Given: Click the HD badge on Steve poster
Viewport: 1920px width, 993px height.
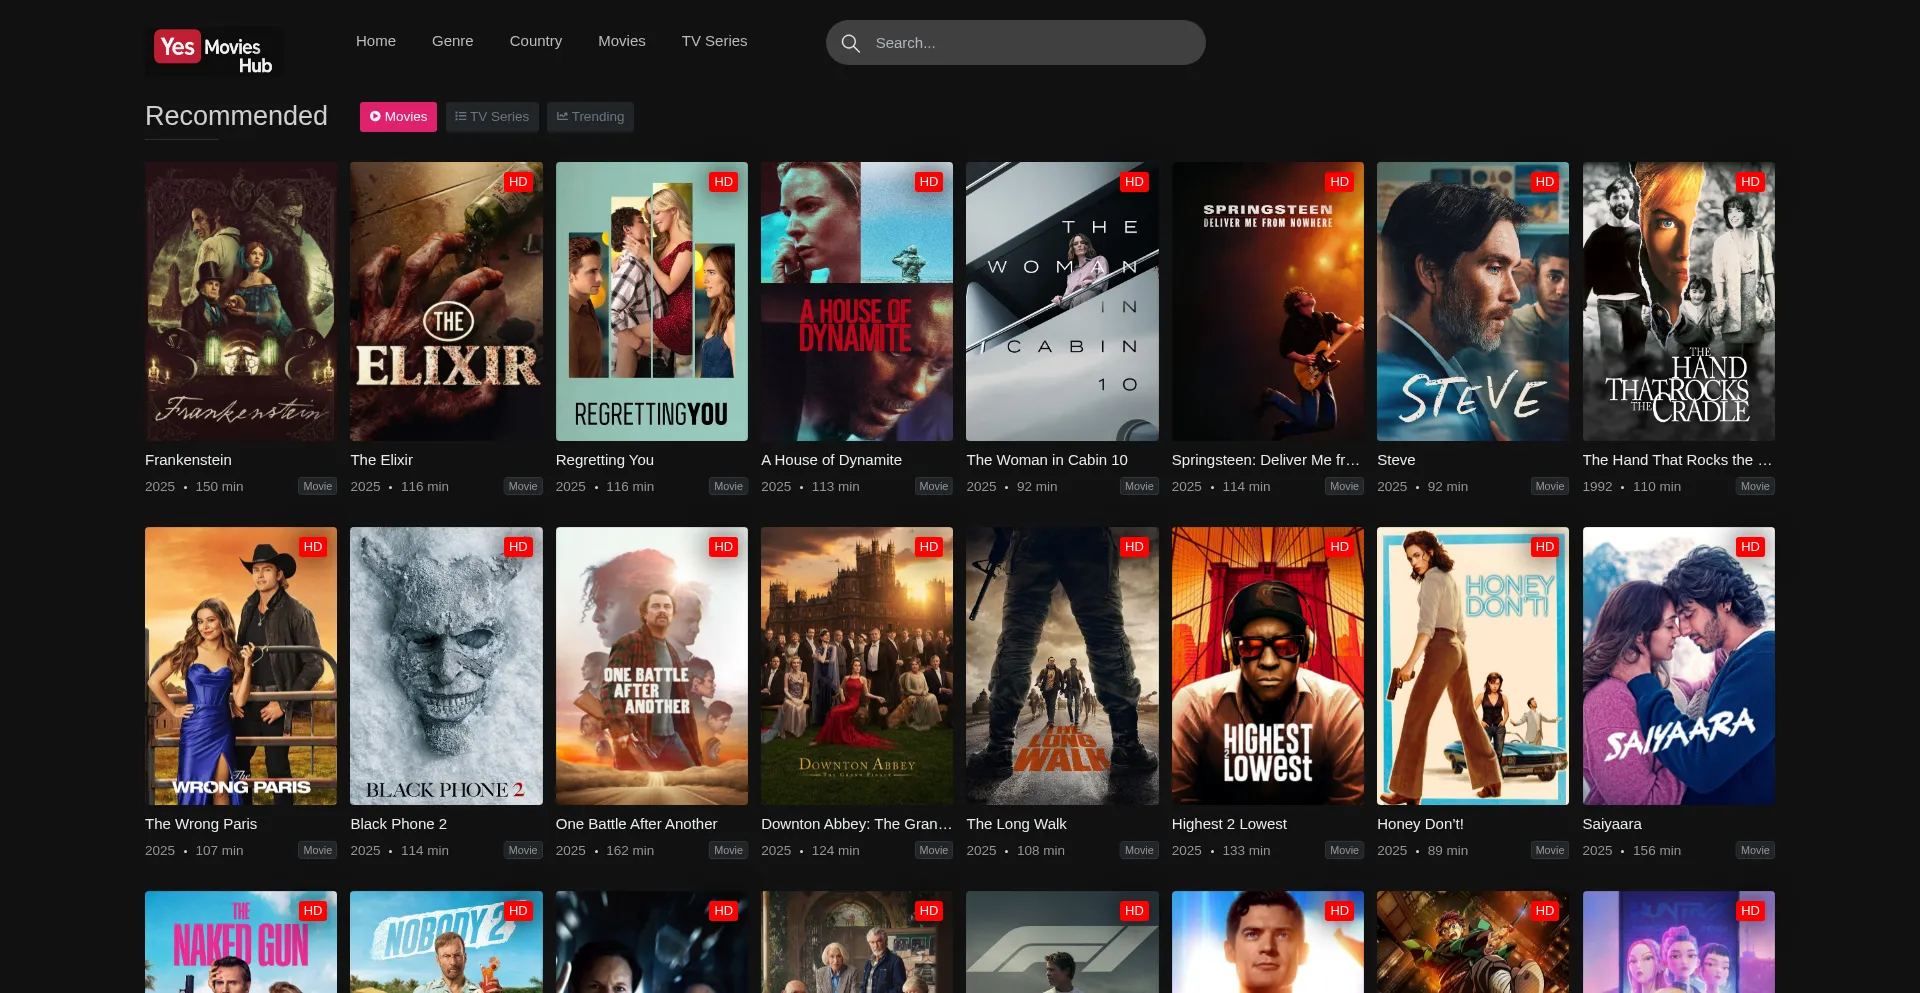Looking at the screenshot, I should pyautogui.click(x=1544, y=182).
